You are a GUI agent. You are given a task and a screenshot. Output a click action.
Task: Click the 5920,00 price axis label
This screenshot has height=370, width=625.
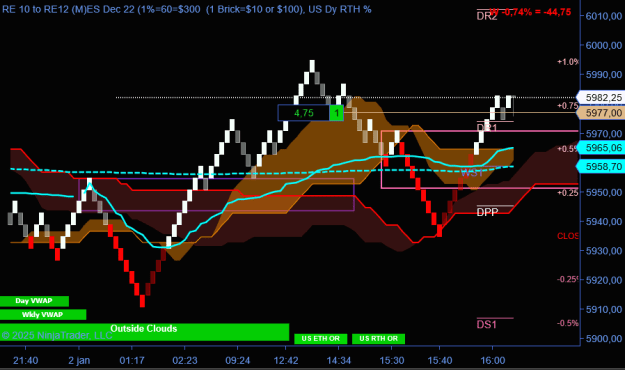click(x=604, y=280)
